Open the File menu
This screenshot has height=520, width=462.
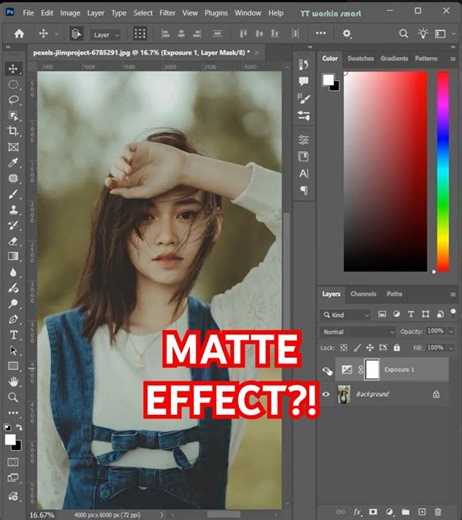pos(28,13)
